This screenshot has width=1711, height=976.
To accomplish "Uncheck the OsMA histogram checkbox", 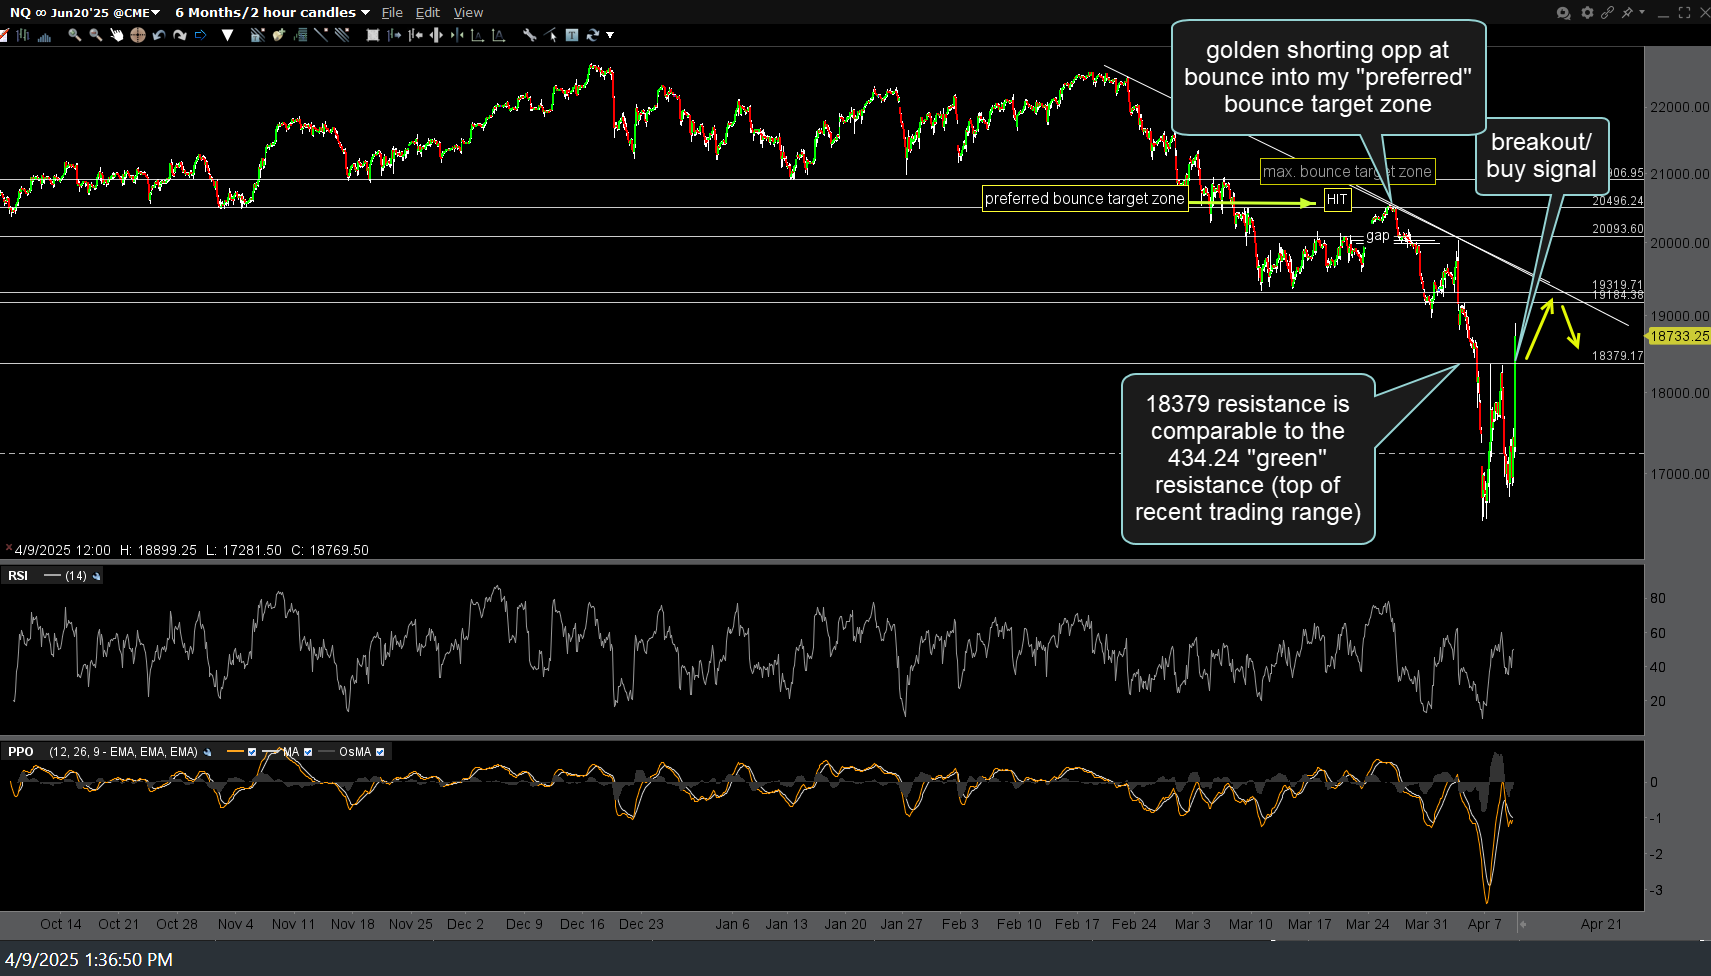I will point(380,752).
